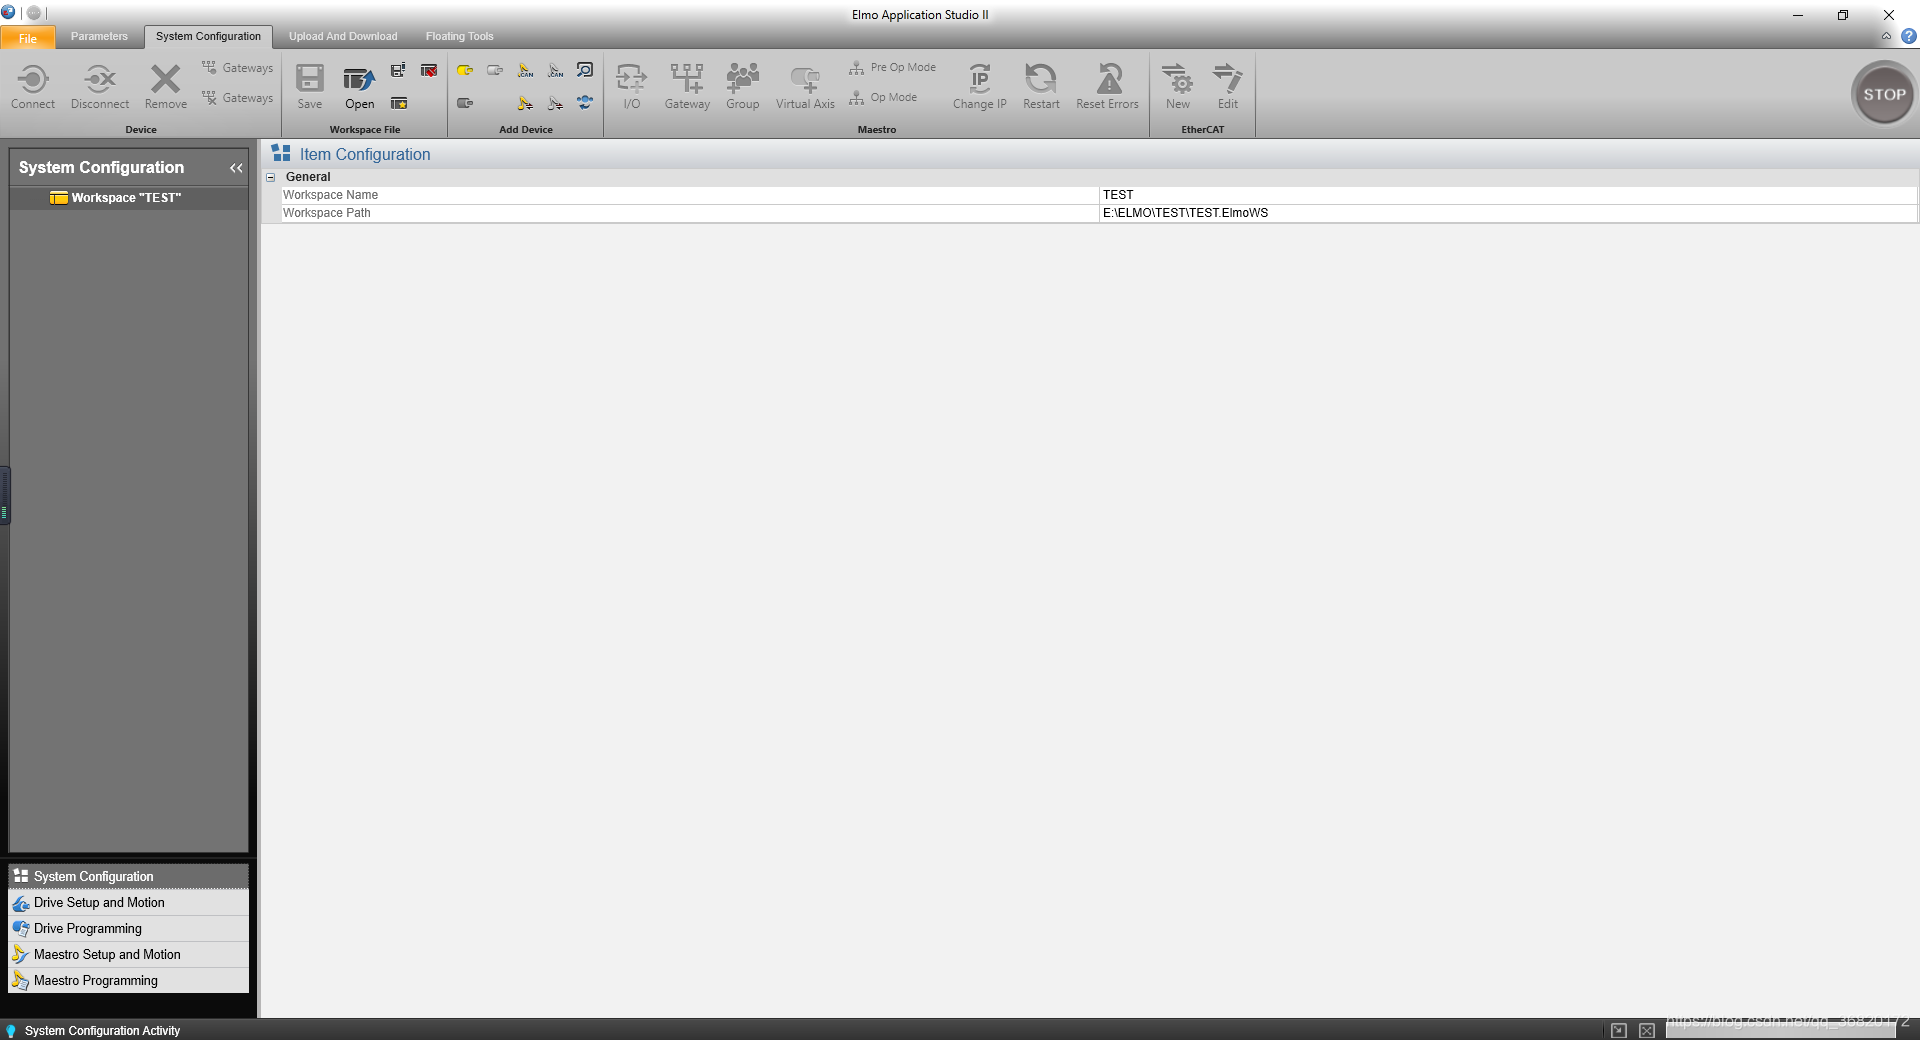Click the grey Maestro with arrows icon
Viewport: 1920px width, 1040px height.
coord(555,103)
